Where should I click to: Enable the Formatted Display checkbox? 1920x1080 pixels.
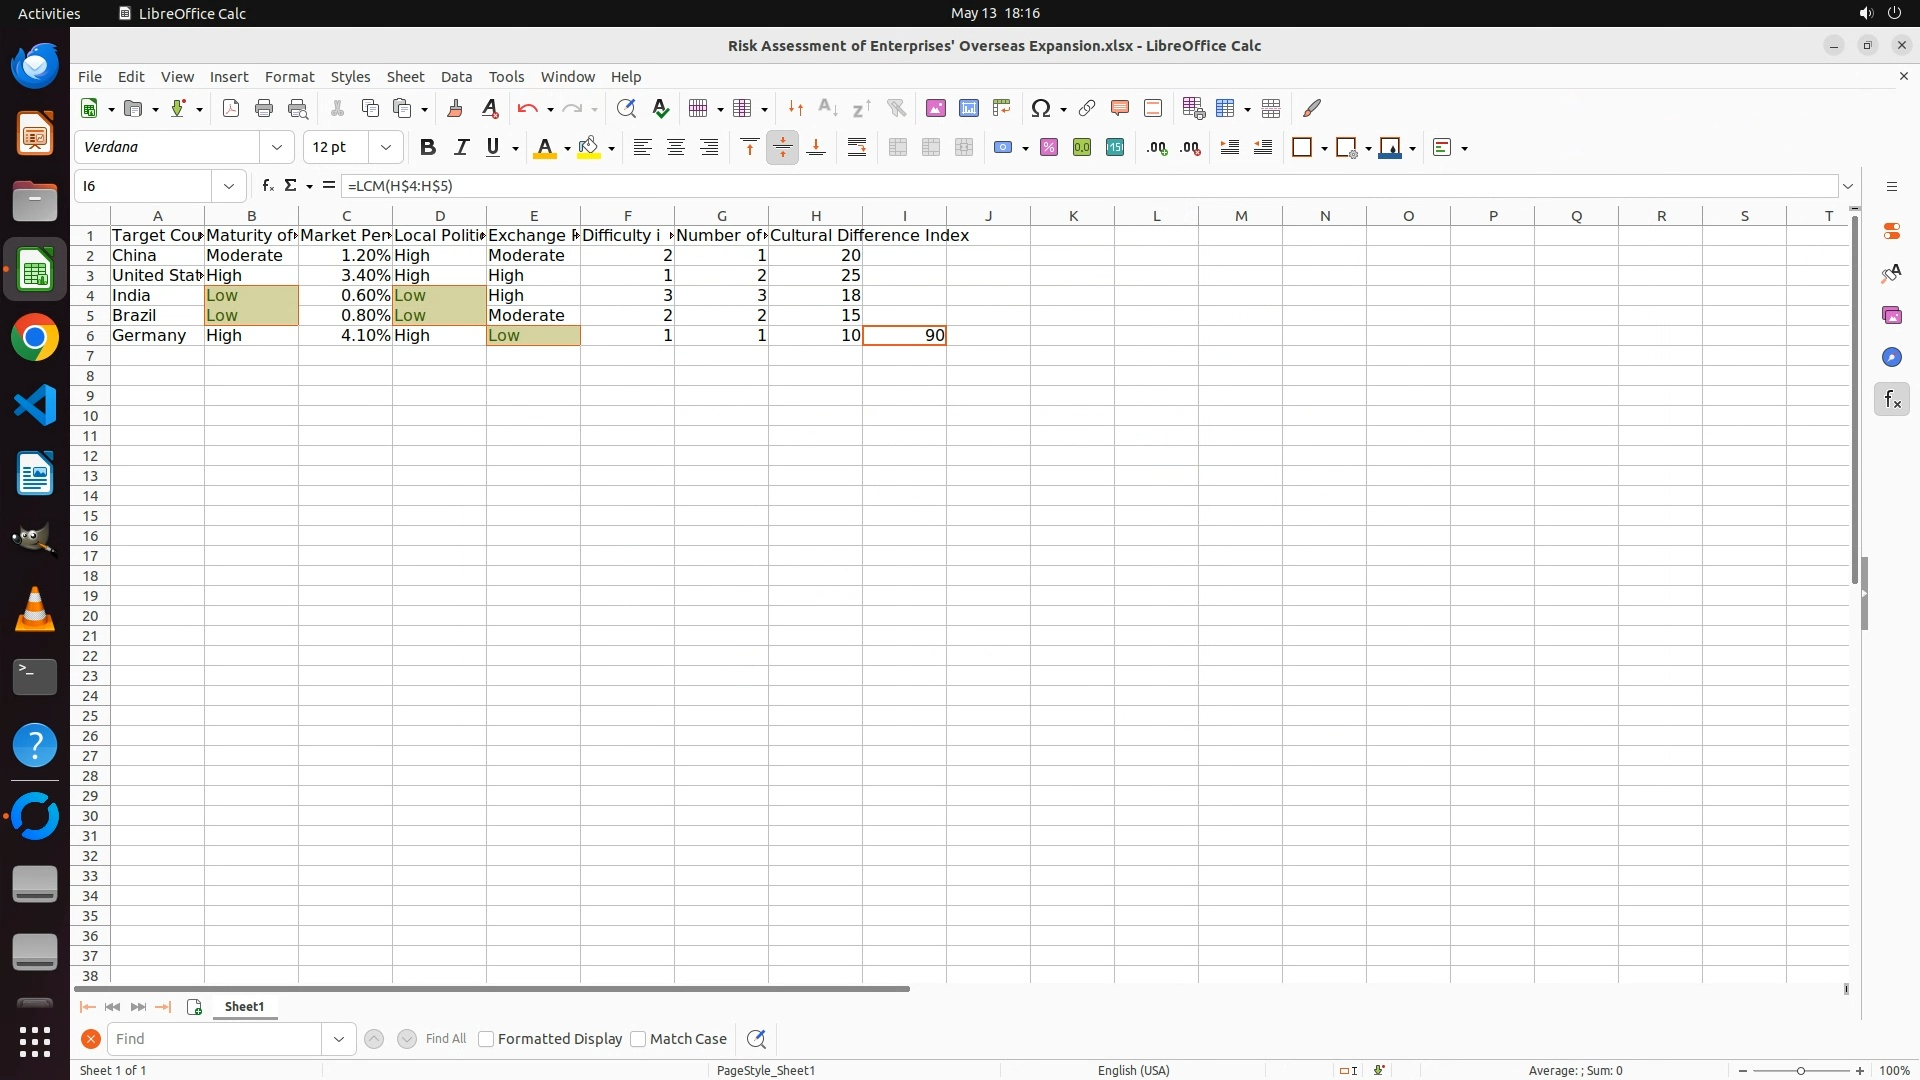coord(487,1039)
